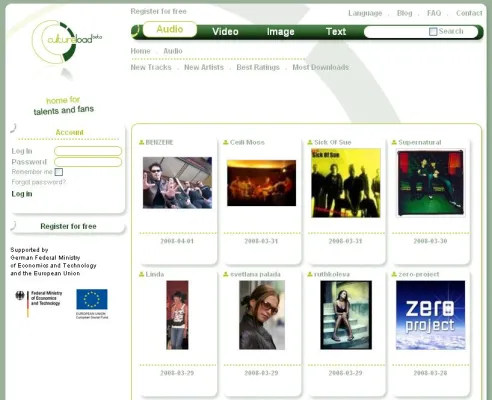Switch to the Text tab
Screen dimensions: 492x400
336,32
